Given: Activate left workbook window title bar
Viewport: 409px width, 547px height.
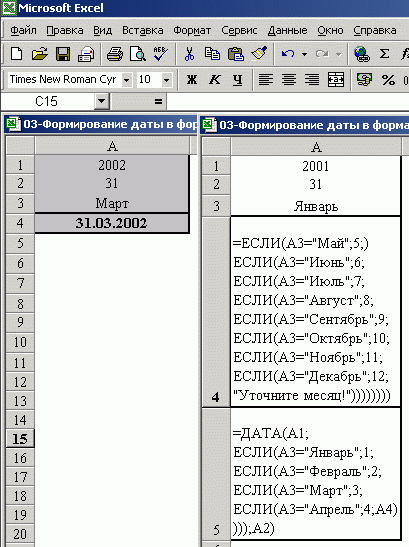Looking at the screenshot, I should click(101, 124).
